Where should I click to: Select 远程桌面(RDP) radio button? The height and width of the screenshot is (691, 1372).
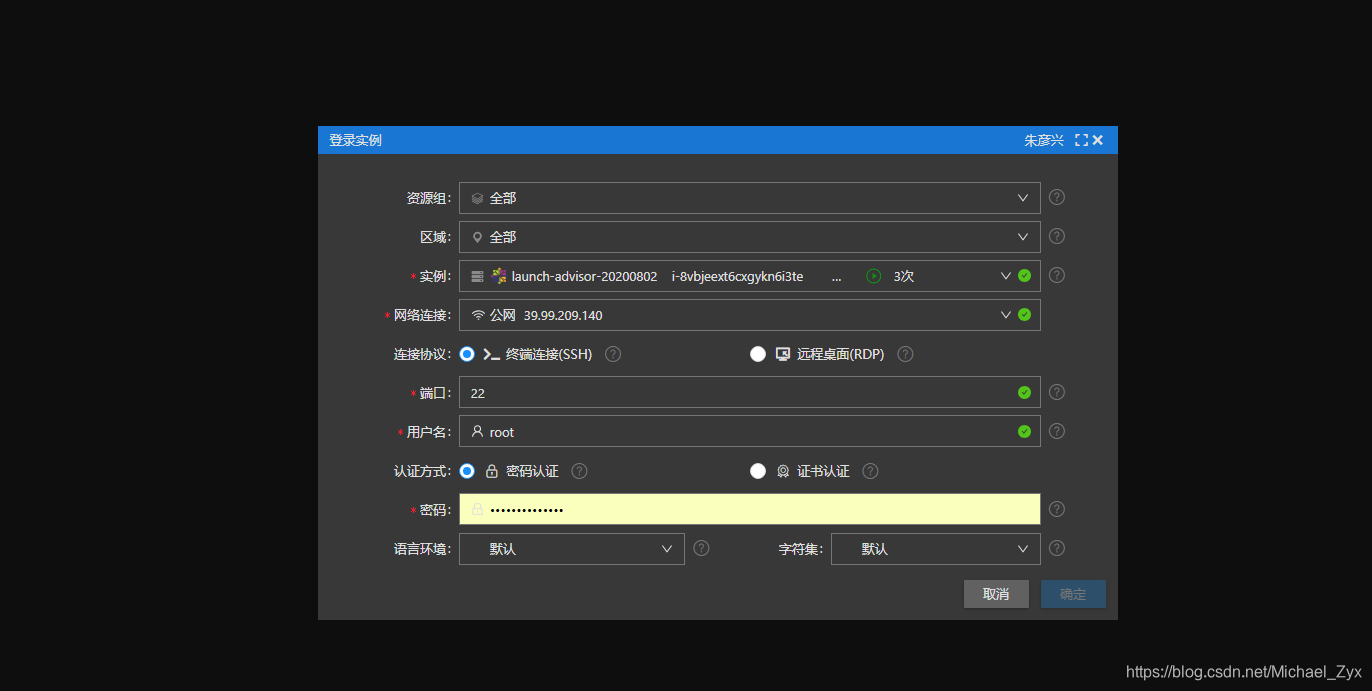758,354
